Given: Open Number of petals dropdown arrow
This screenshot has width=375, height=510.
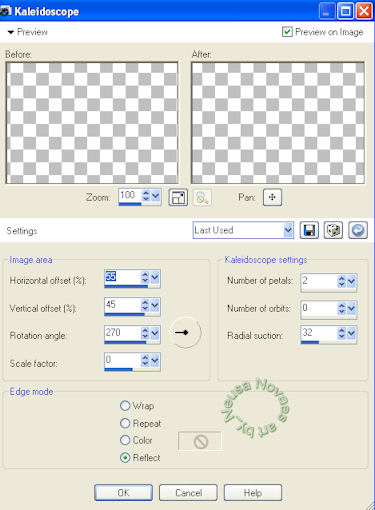Looking at the screenshot, I should click(352, 281).
